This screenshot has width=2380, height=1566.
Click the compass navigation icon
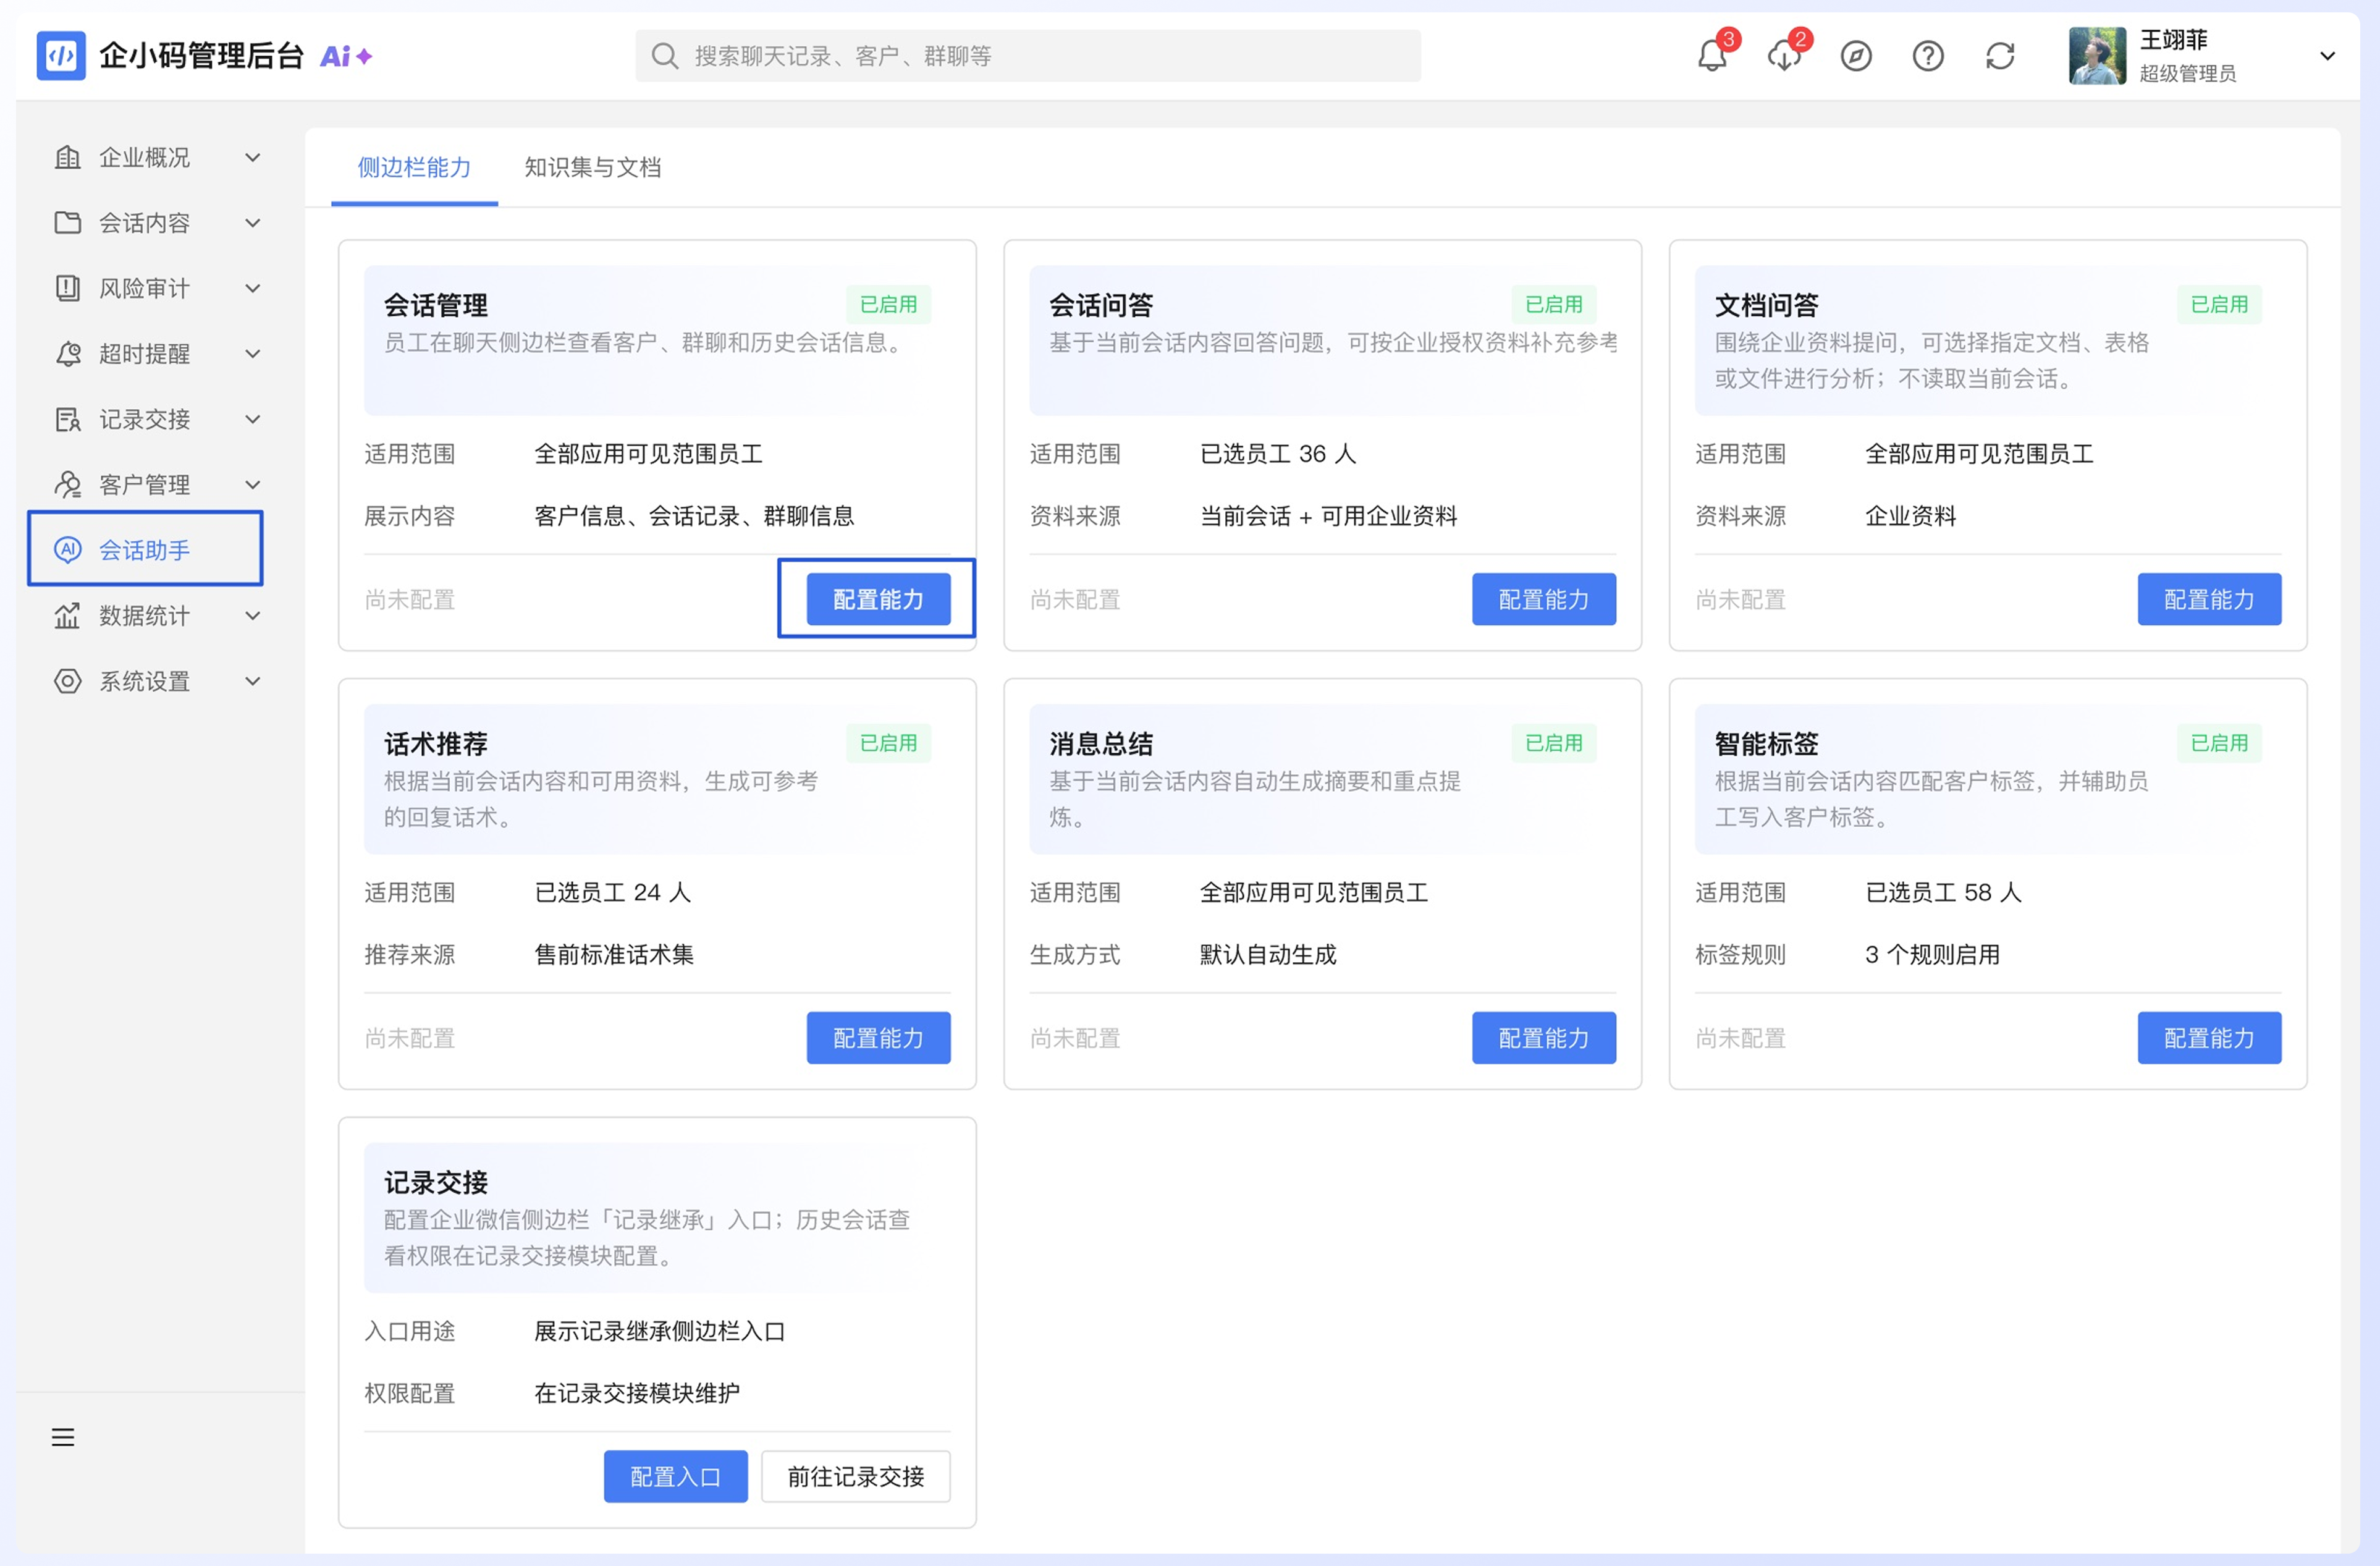pos(1856,56)
